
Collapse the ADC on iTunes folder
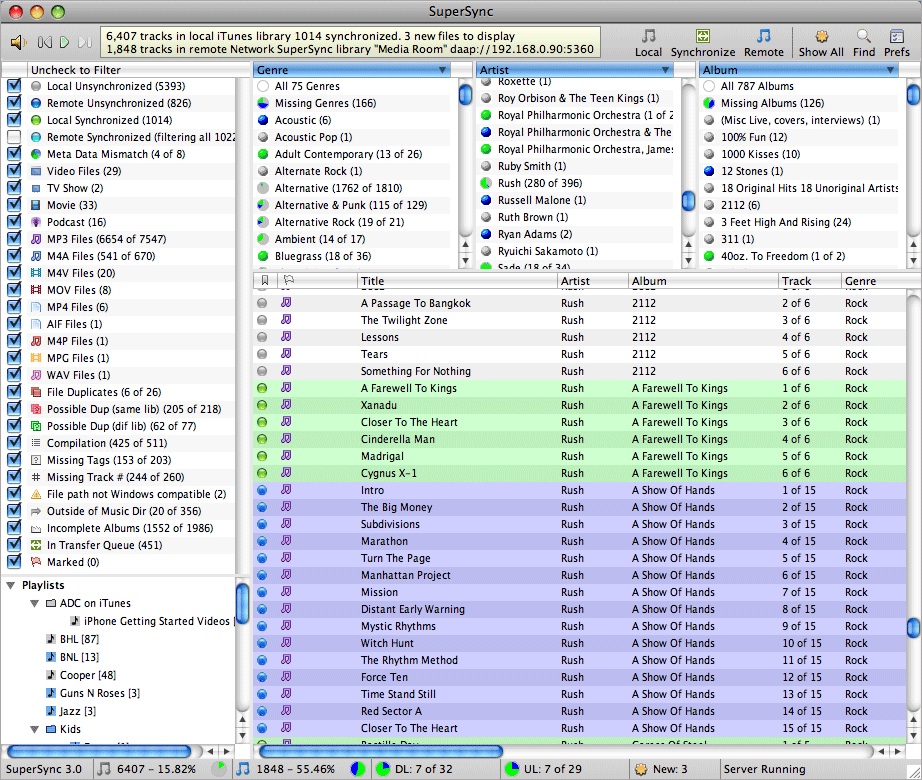coord(35,604)
